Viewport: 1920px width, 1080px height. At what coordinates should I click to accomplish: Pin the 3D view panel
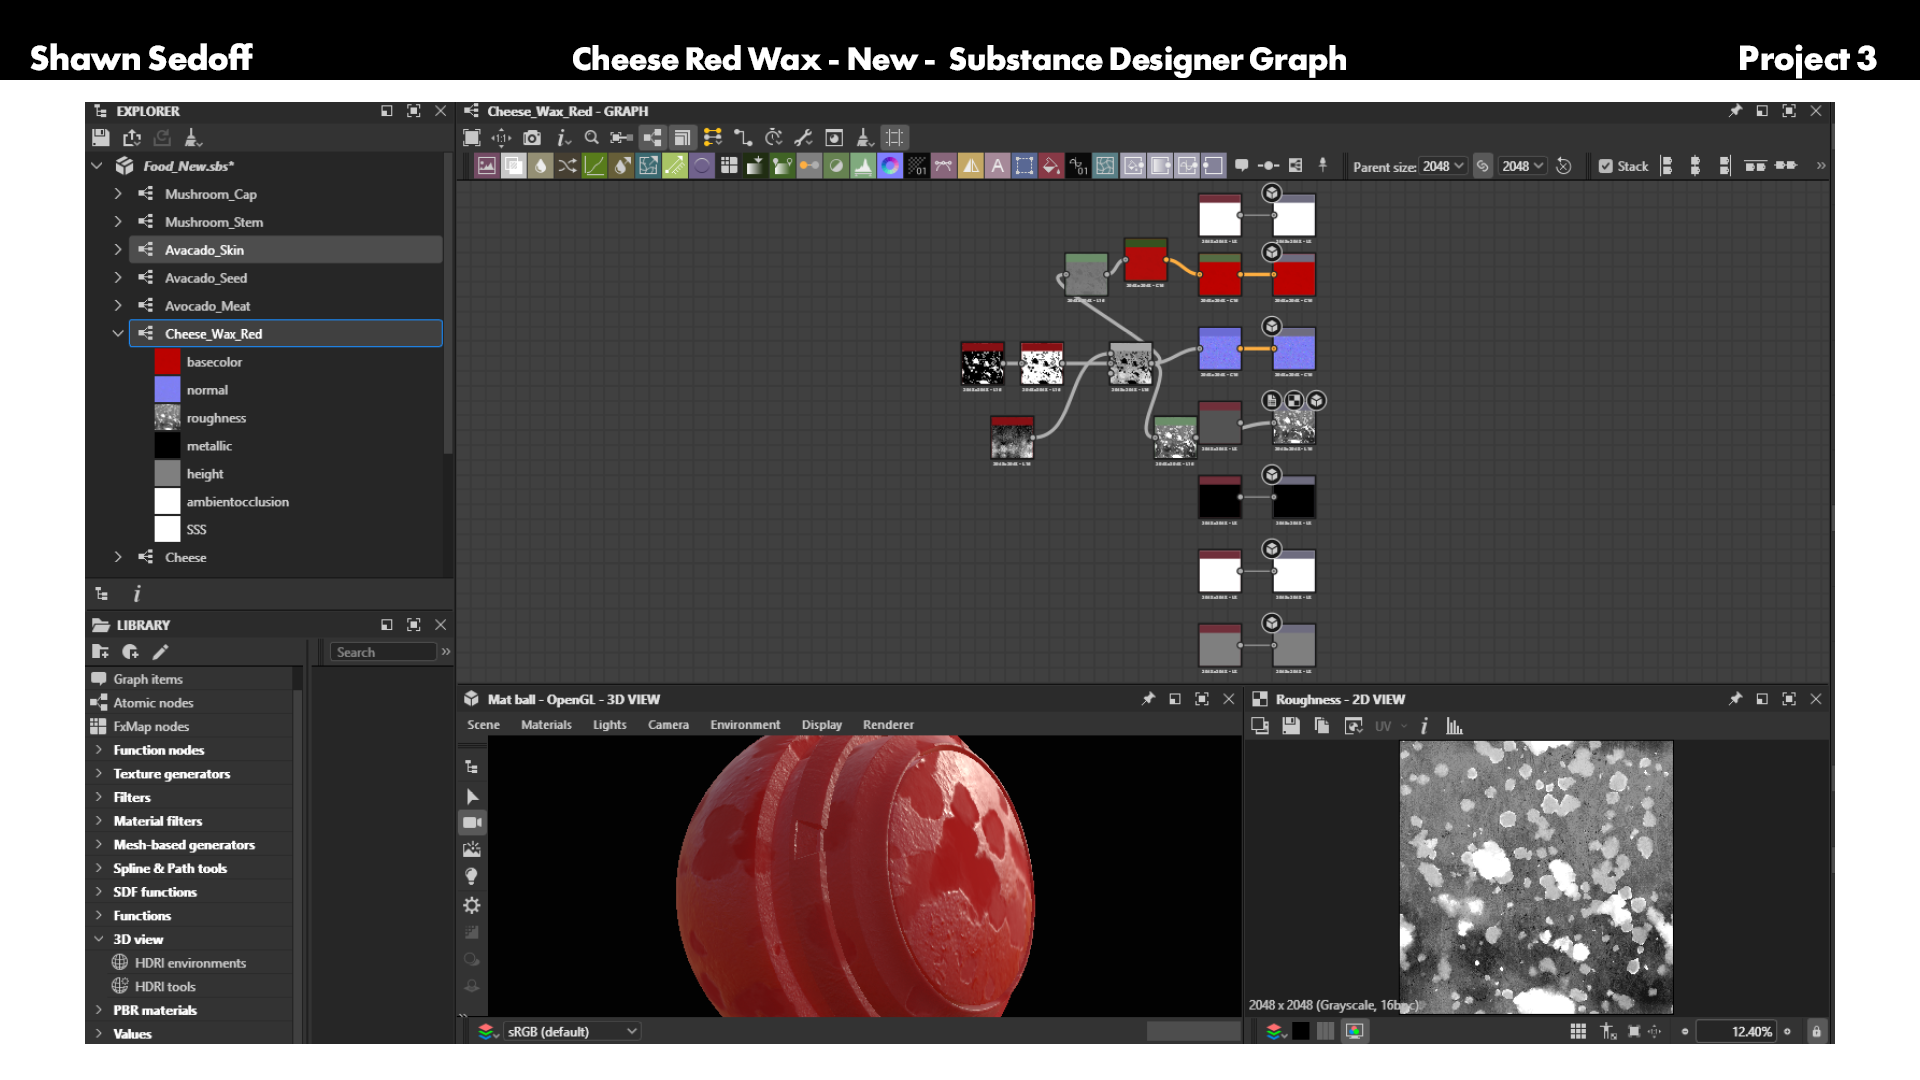click(x=1148, y=699)
